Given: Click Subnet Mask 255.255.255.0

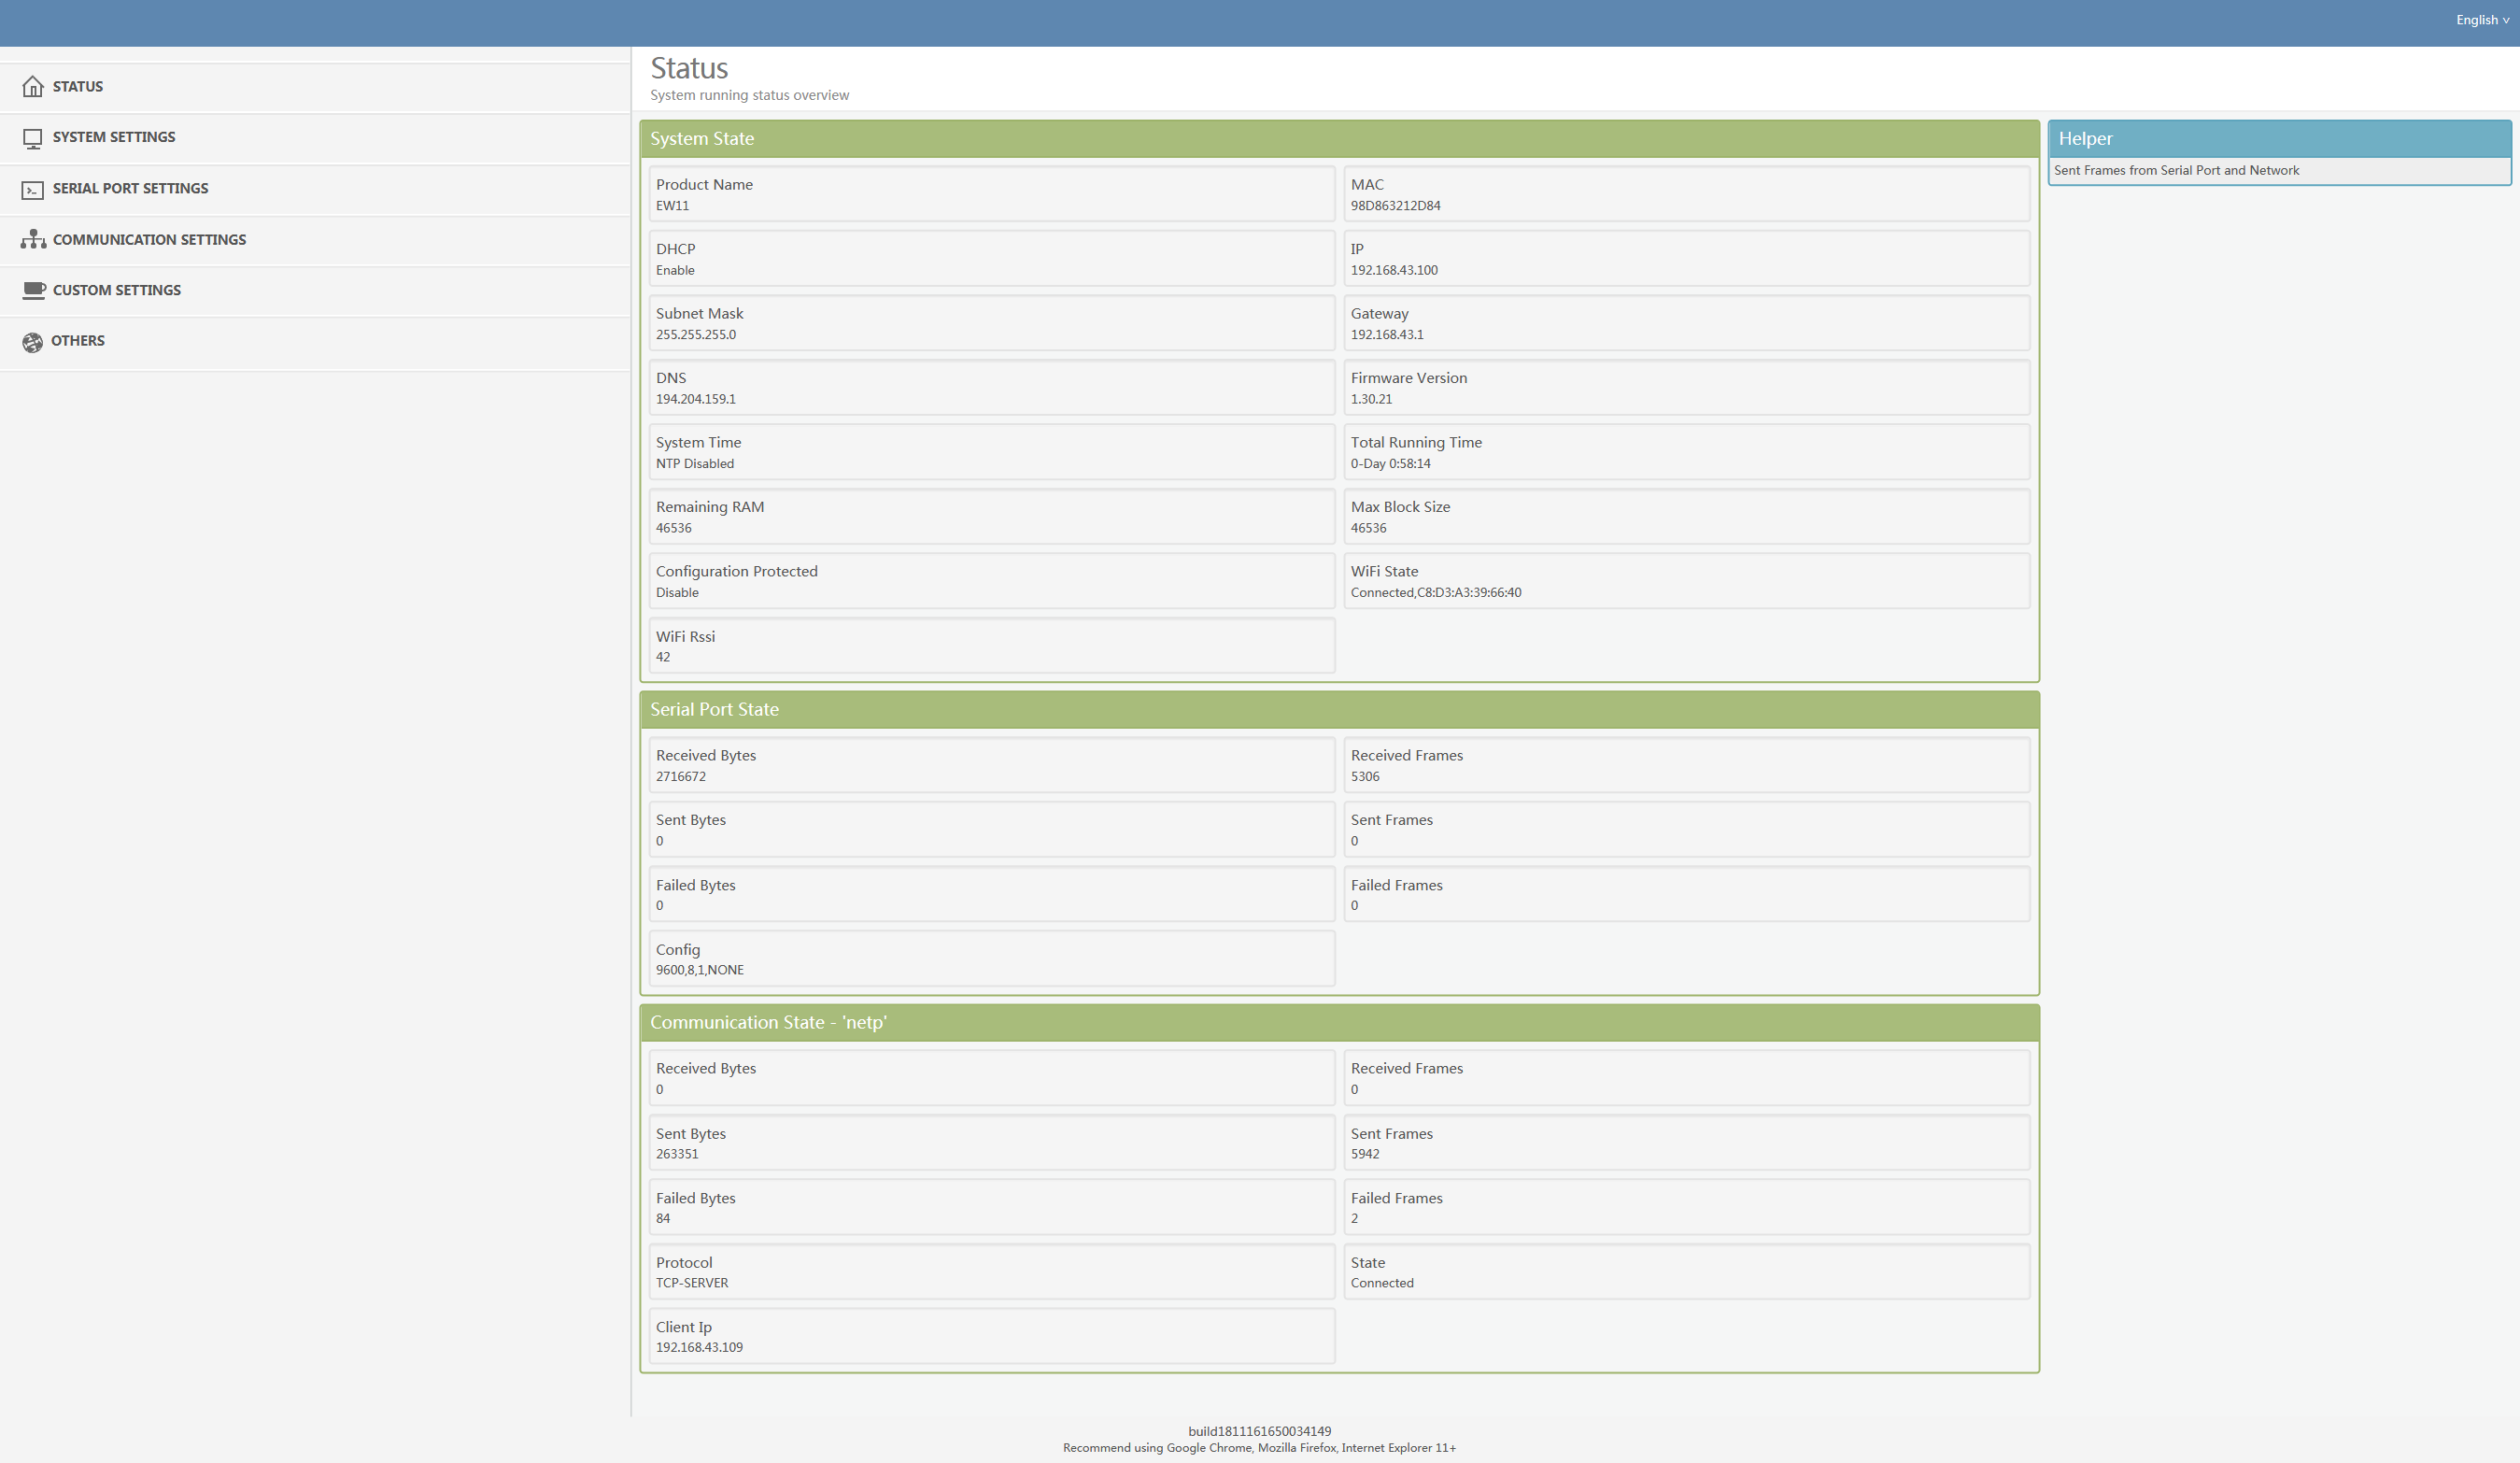Looking at the screenshot, I should (x=695, y=335).
